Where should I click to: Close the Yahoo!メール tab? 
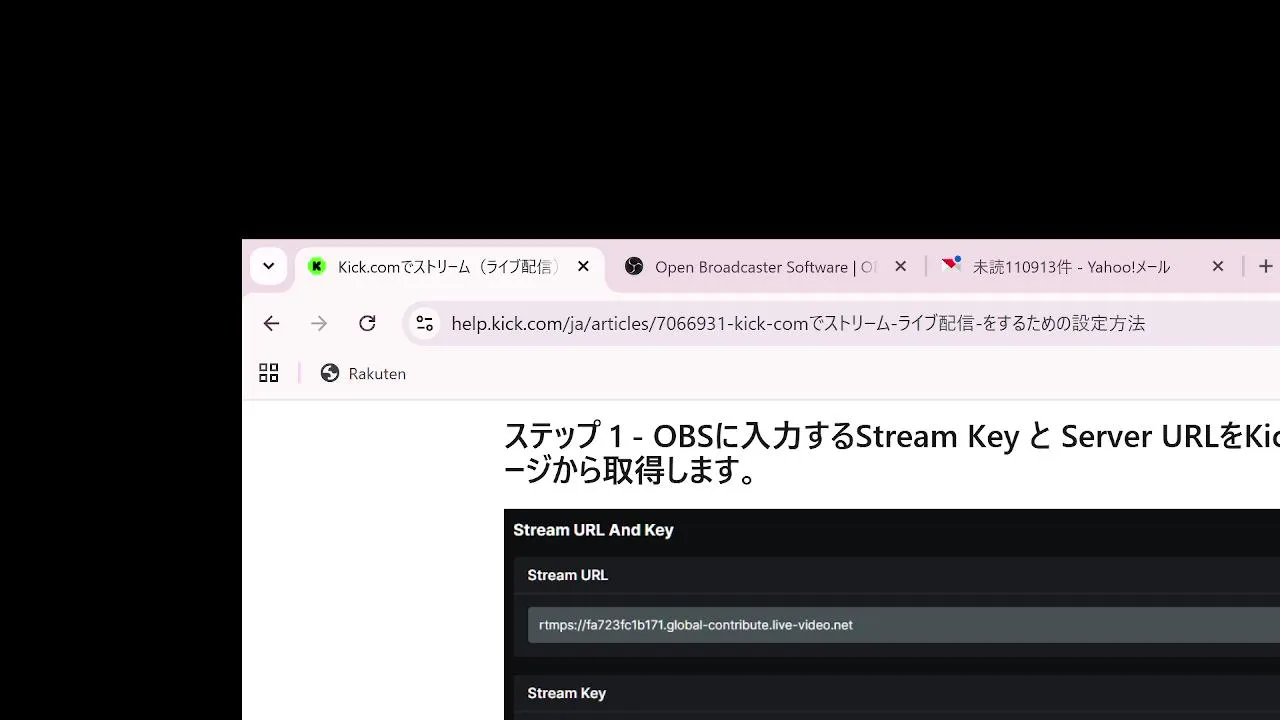tap(1217, 267)
